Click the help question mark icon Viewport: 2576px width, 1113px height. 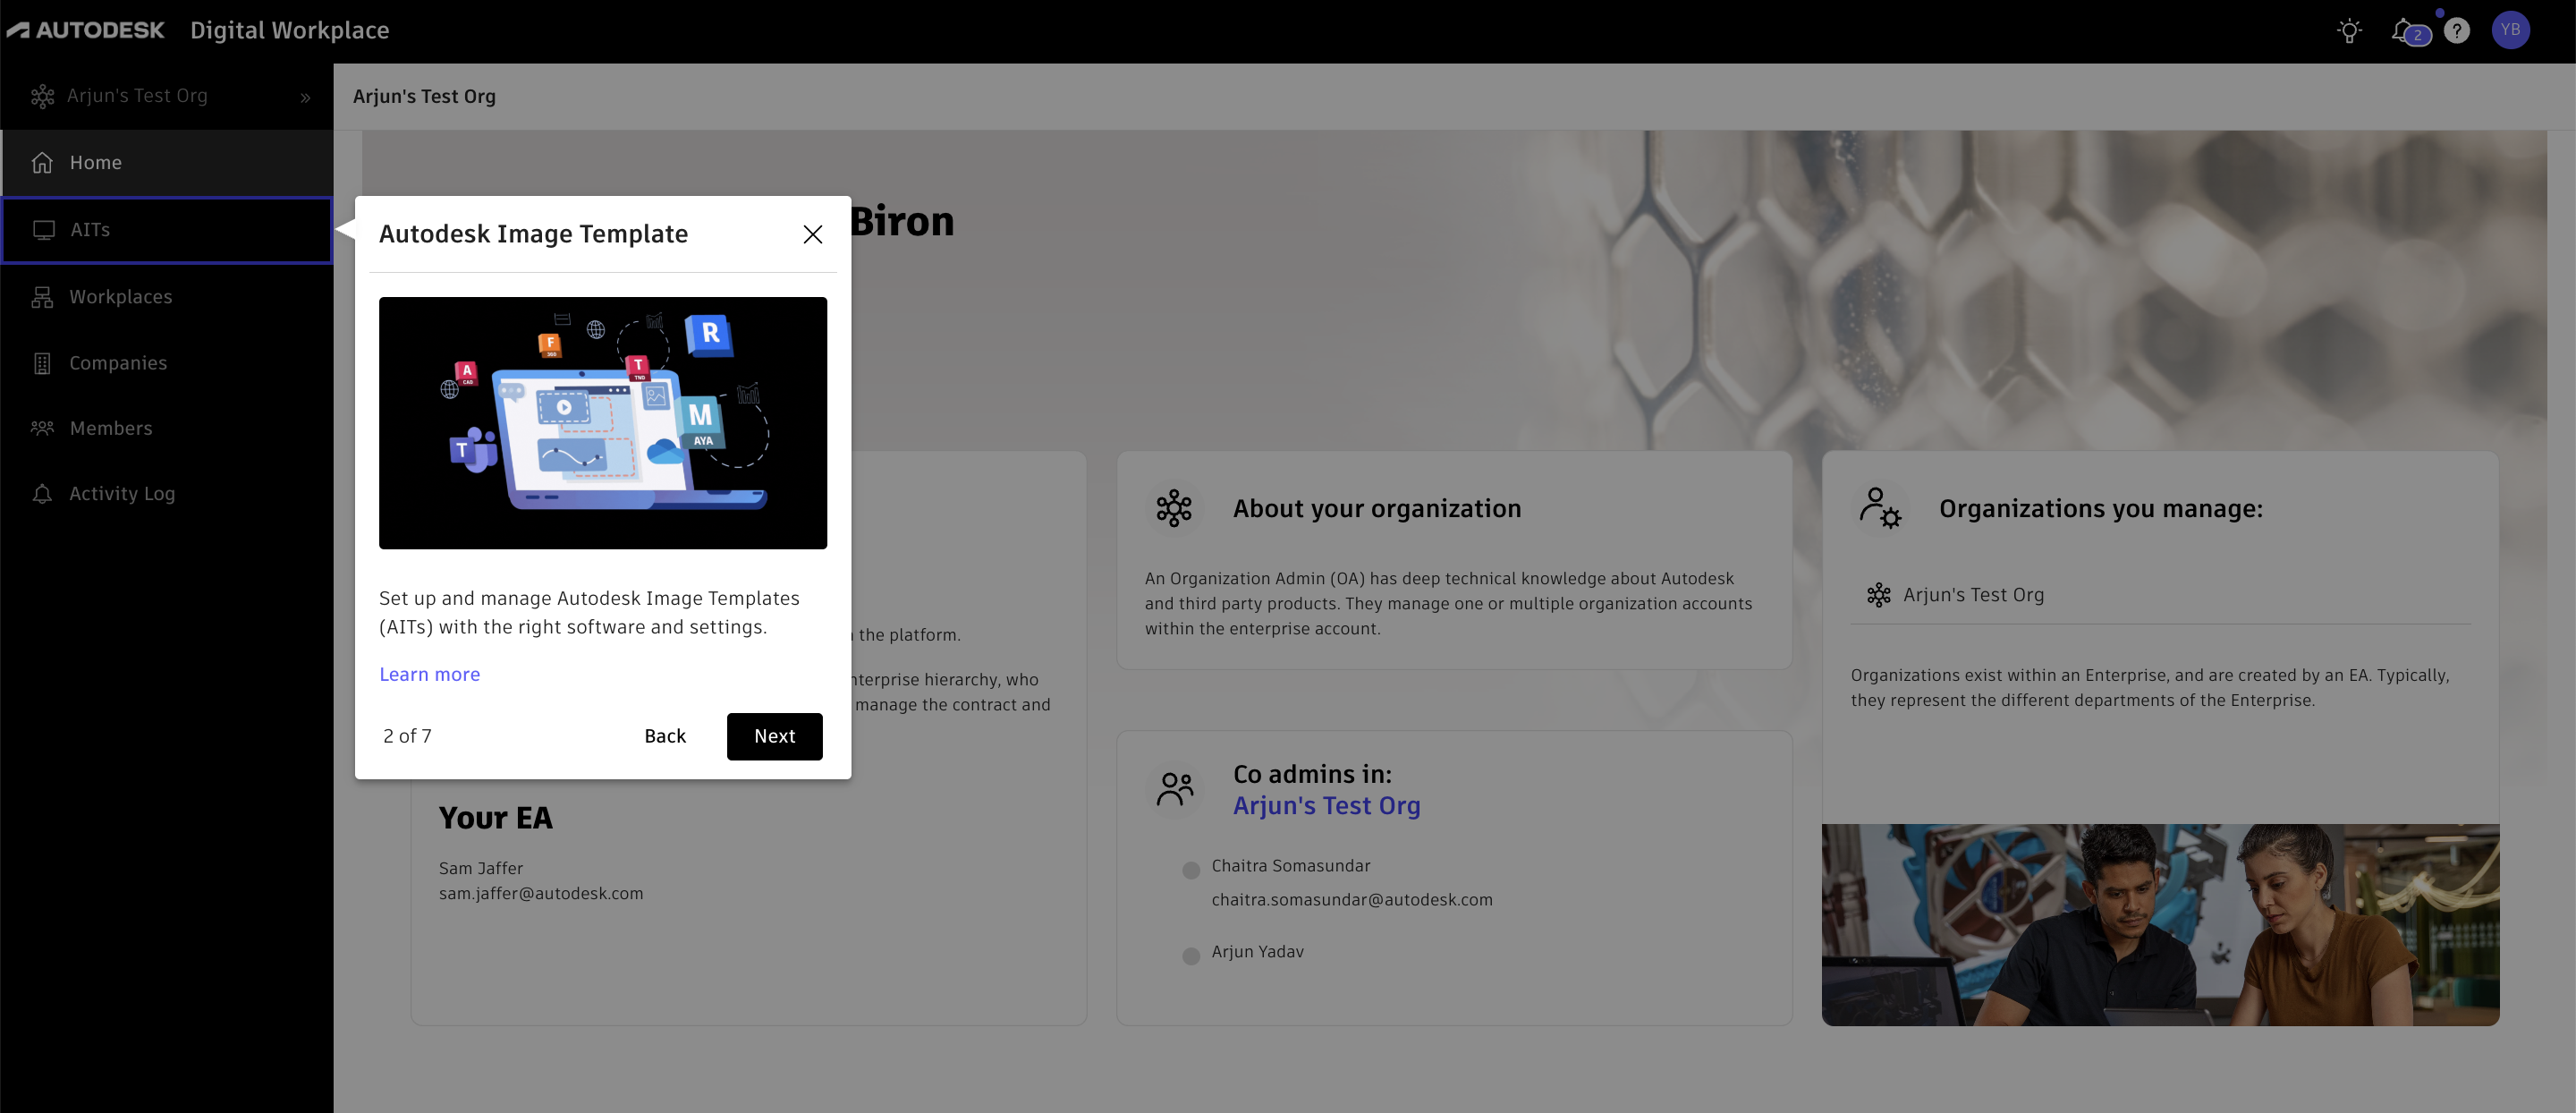(x=2456, y=31)
